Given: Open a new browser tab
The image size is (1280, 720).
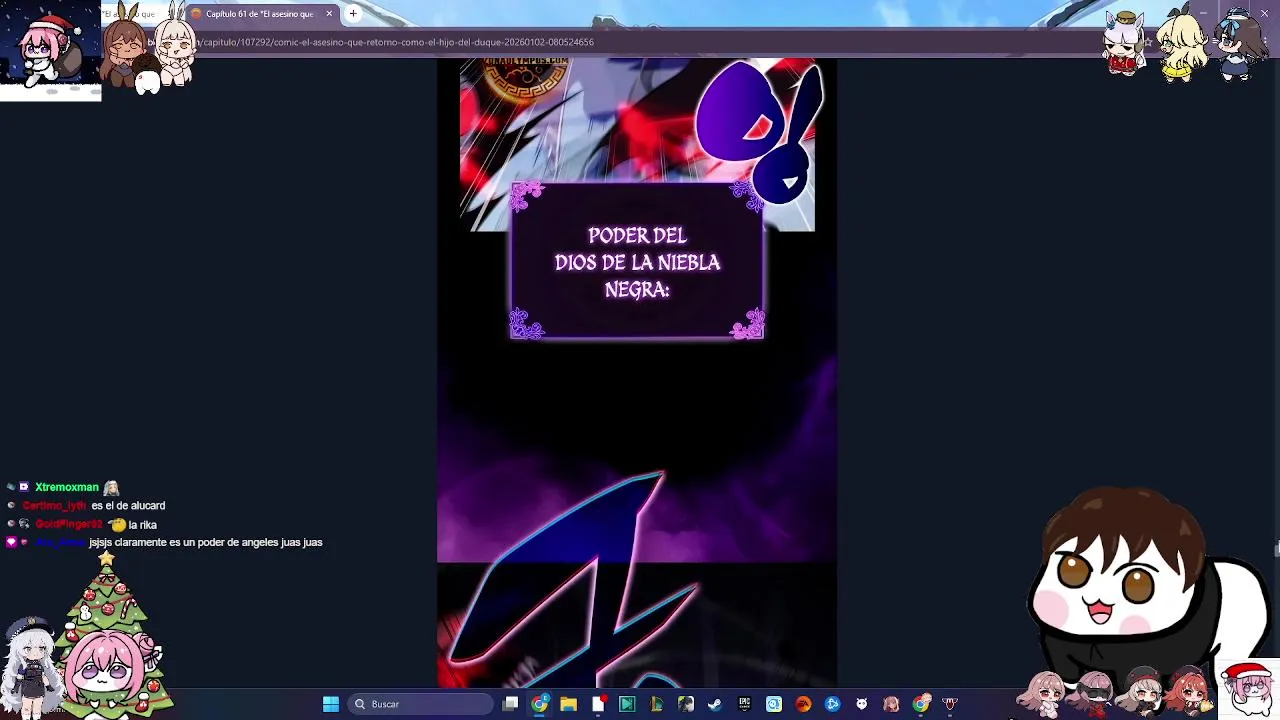Looking at the screenshot, I should pyautogui.click(x=353, y=14).
